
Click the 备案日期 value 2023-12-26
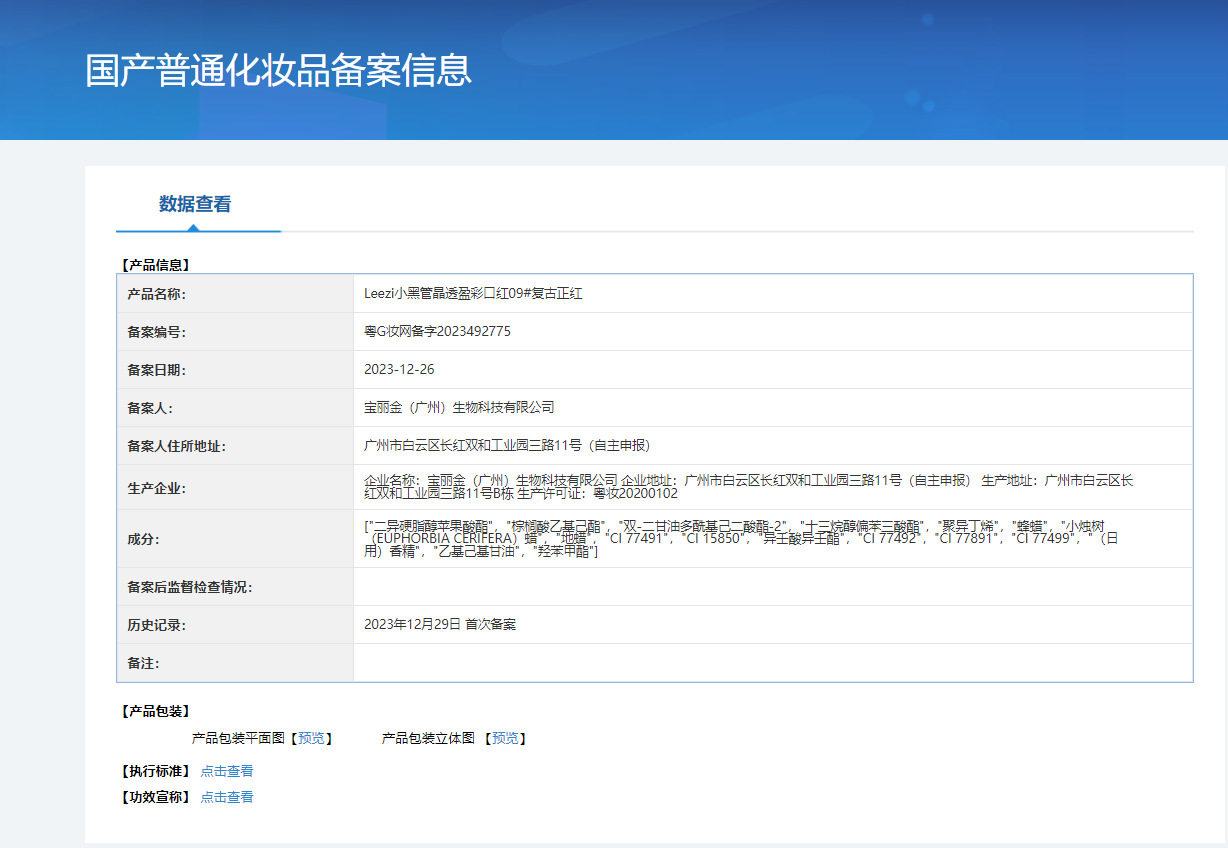(399, 369)
